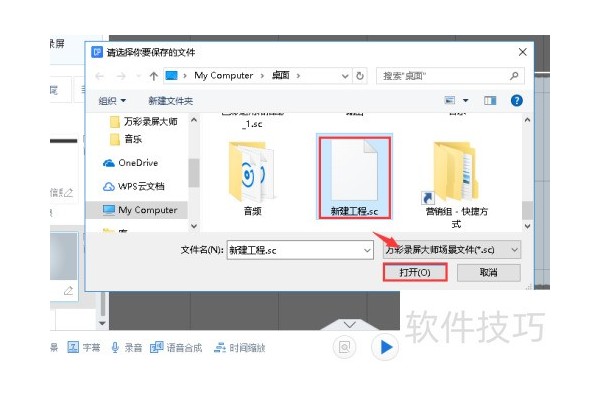Select the 新建工程.sc file
Viewport: 600px width, 400px height.
(x=354, y=178)
